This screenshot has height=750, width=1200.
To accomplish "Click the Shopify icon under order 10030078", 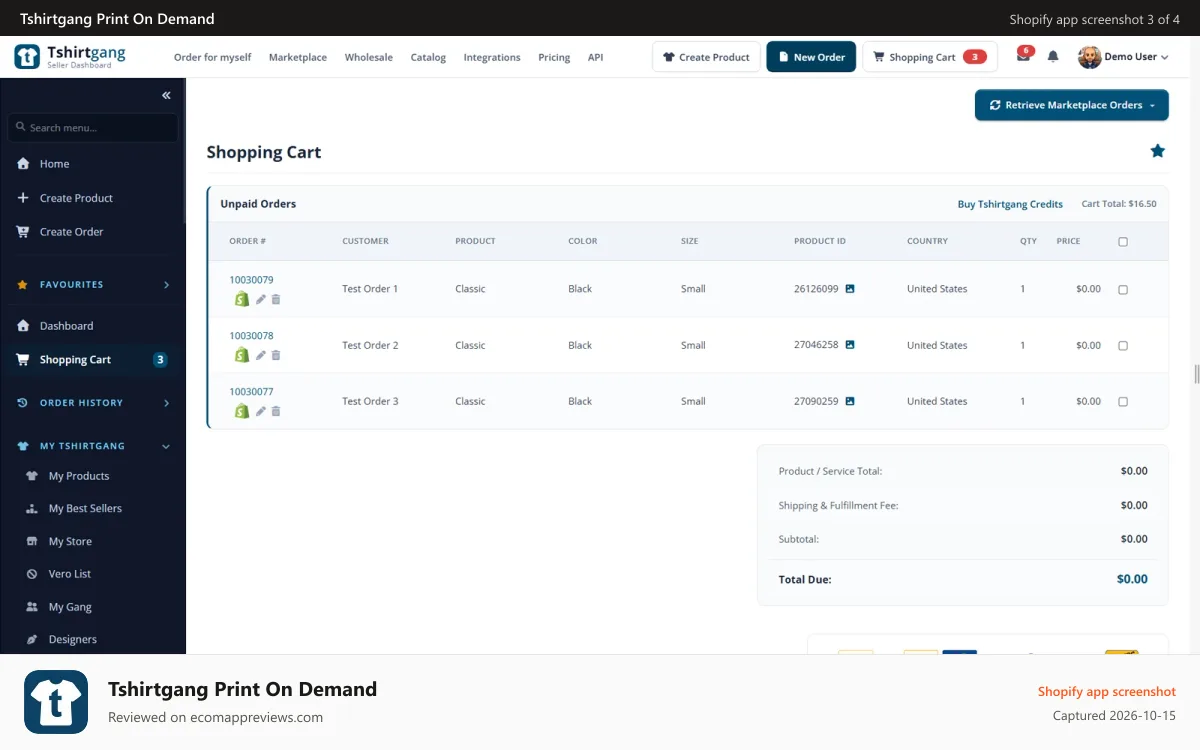I will tap(241, 355).
